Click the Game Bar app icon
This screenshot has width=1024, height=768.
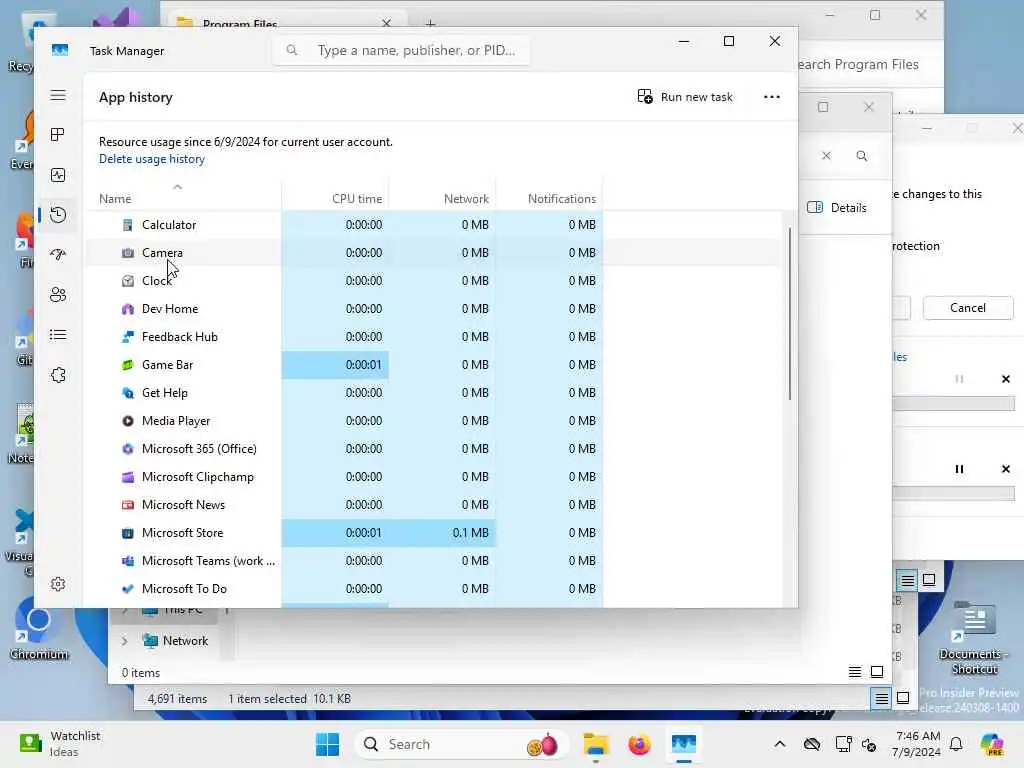click(x=128, y=365)
